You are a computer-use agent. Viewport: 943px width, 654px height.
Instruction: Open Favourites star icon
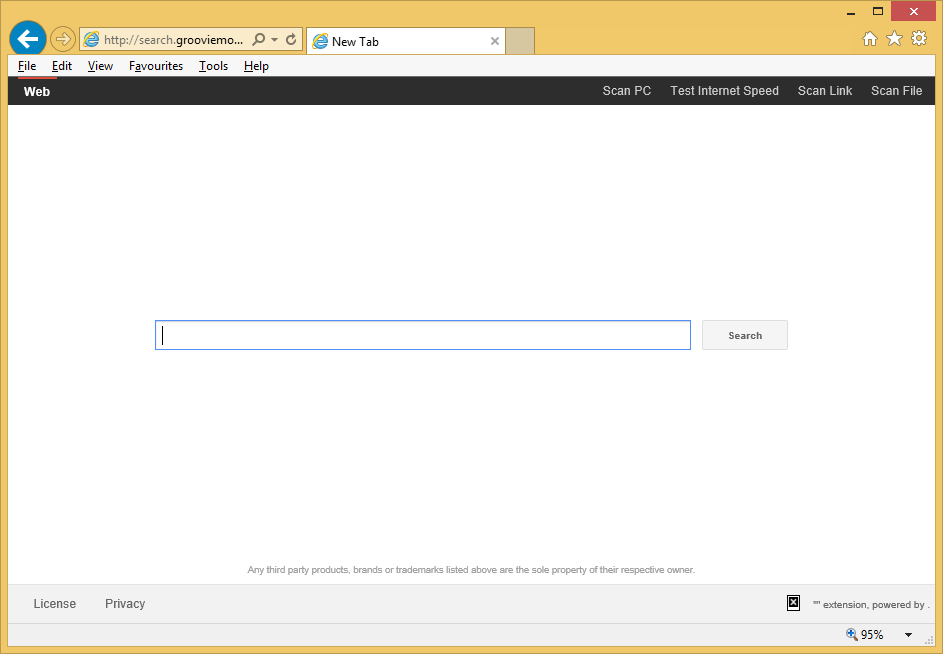point(894,39)
